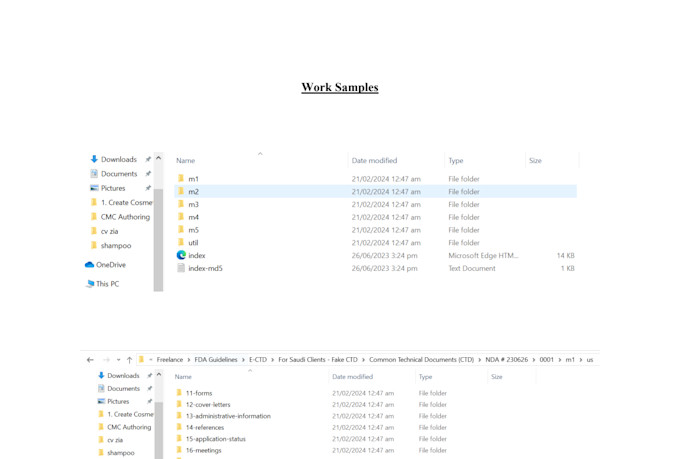This screenshot has height=459, width=680.
Task: Open the 11-forms folder
Action: point(199,393)
